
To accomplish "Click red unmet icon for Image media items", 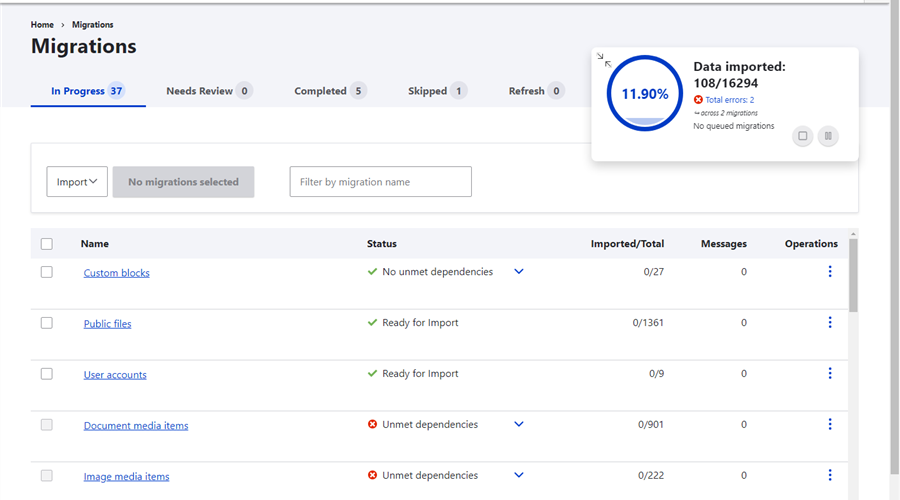I will point(373,475).
